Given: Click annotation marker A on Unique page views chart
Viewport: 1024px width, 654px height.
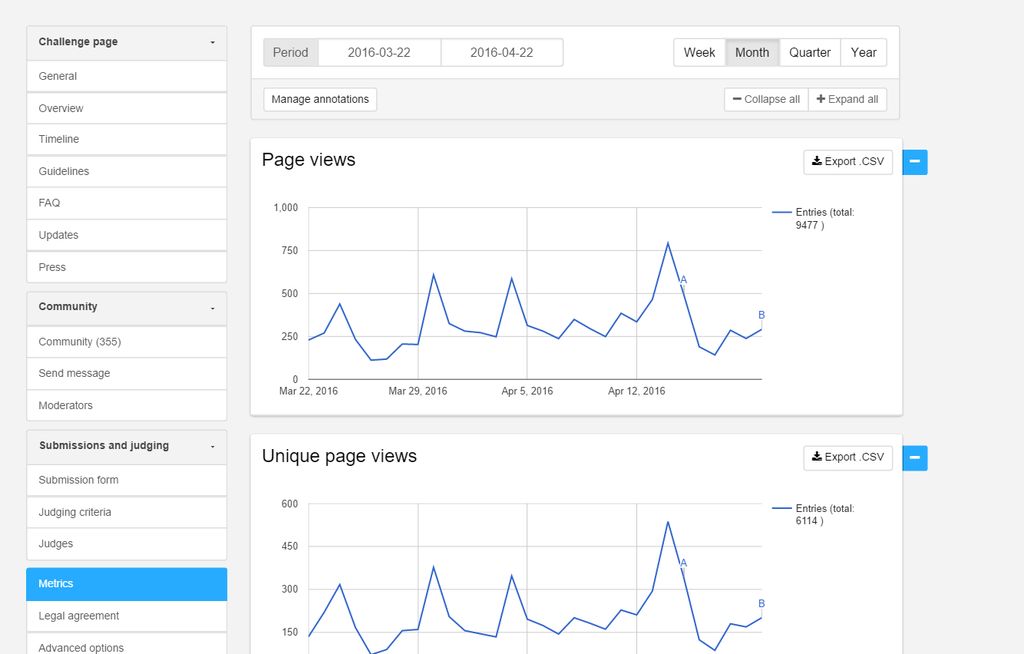Looking at the screenshot, I should coord(684,563).
